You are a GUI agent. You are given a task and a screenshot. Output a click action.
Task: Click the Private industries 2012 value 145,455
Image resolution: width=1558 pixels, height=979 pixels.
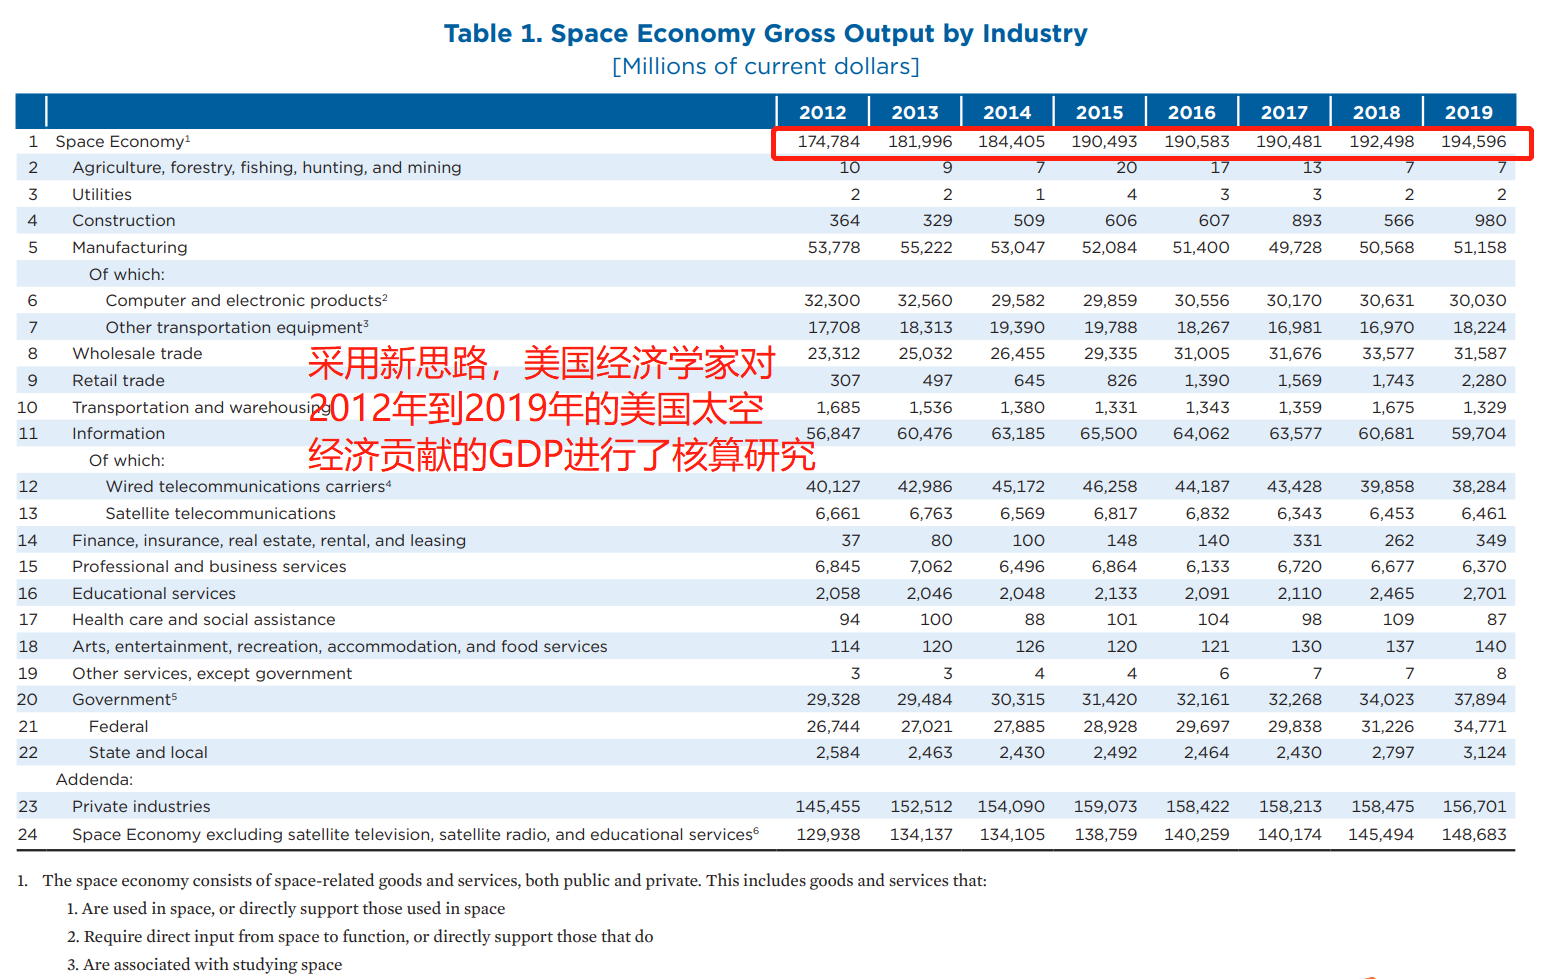828,806
